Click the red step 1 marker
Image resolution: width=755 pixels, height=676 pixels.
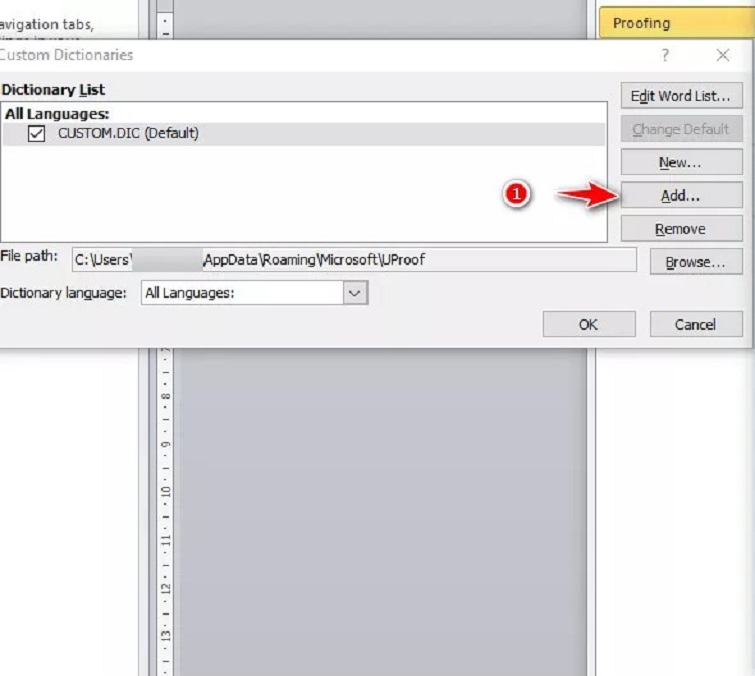pyautogui.click(x=516, y=196)
